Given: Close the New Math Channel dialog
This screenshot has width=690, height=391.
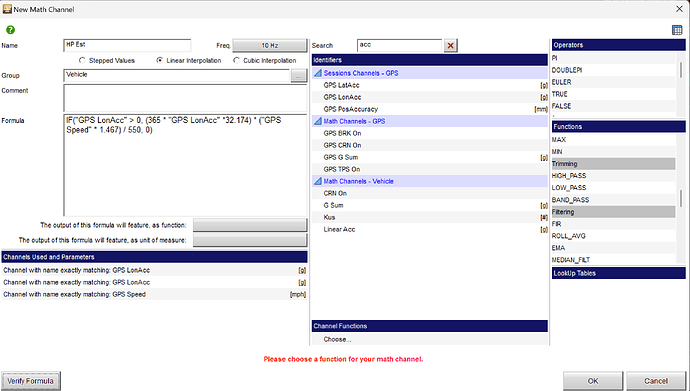Looking at the screenshot, I should tap(679, 9).
